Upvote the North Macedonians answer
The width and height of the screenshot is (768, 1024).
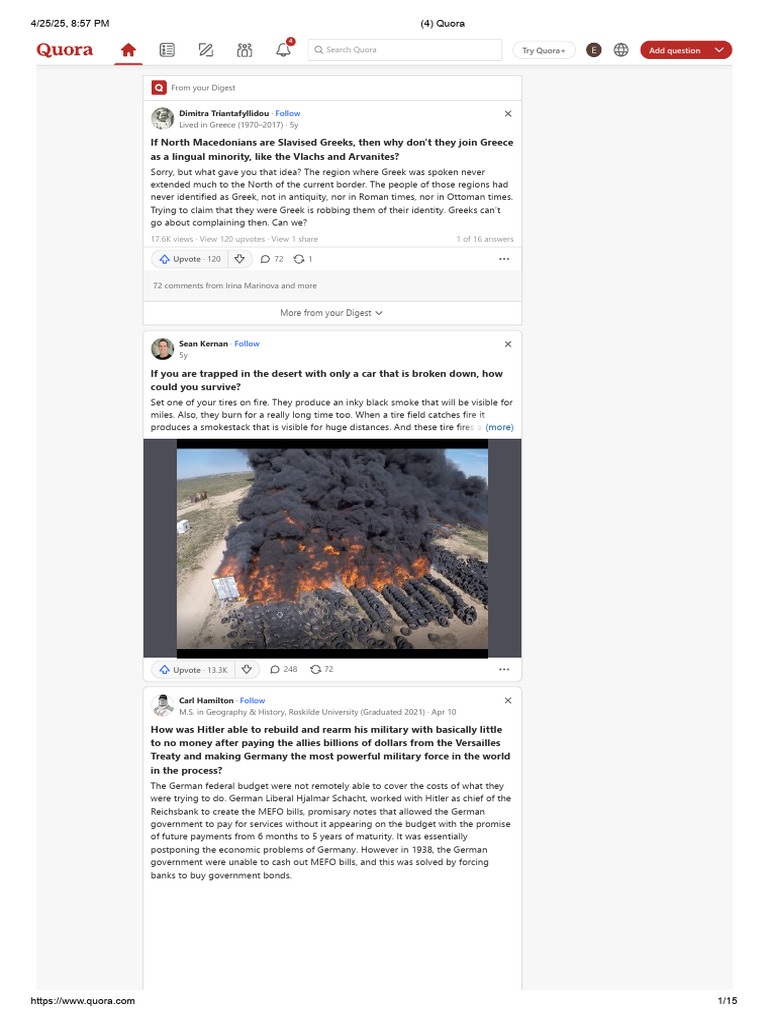[x=190, y=259]
